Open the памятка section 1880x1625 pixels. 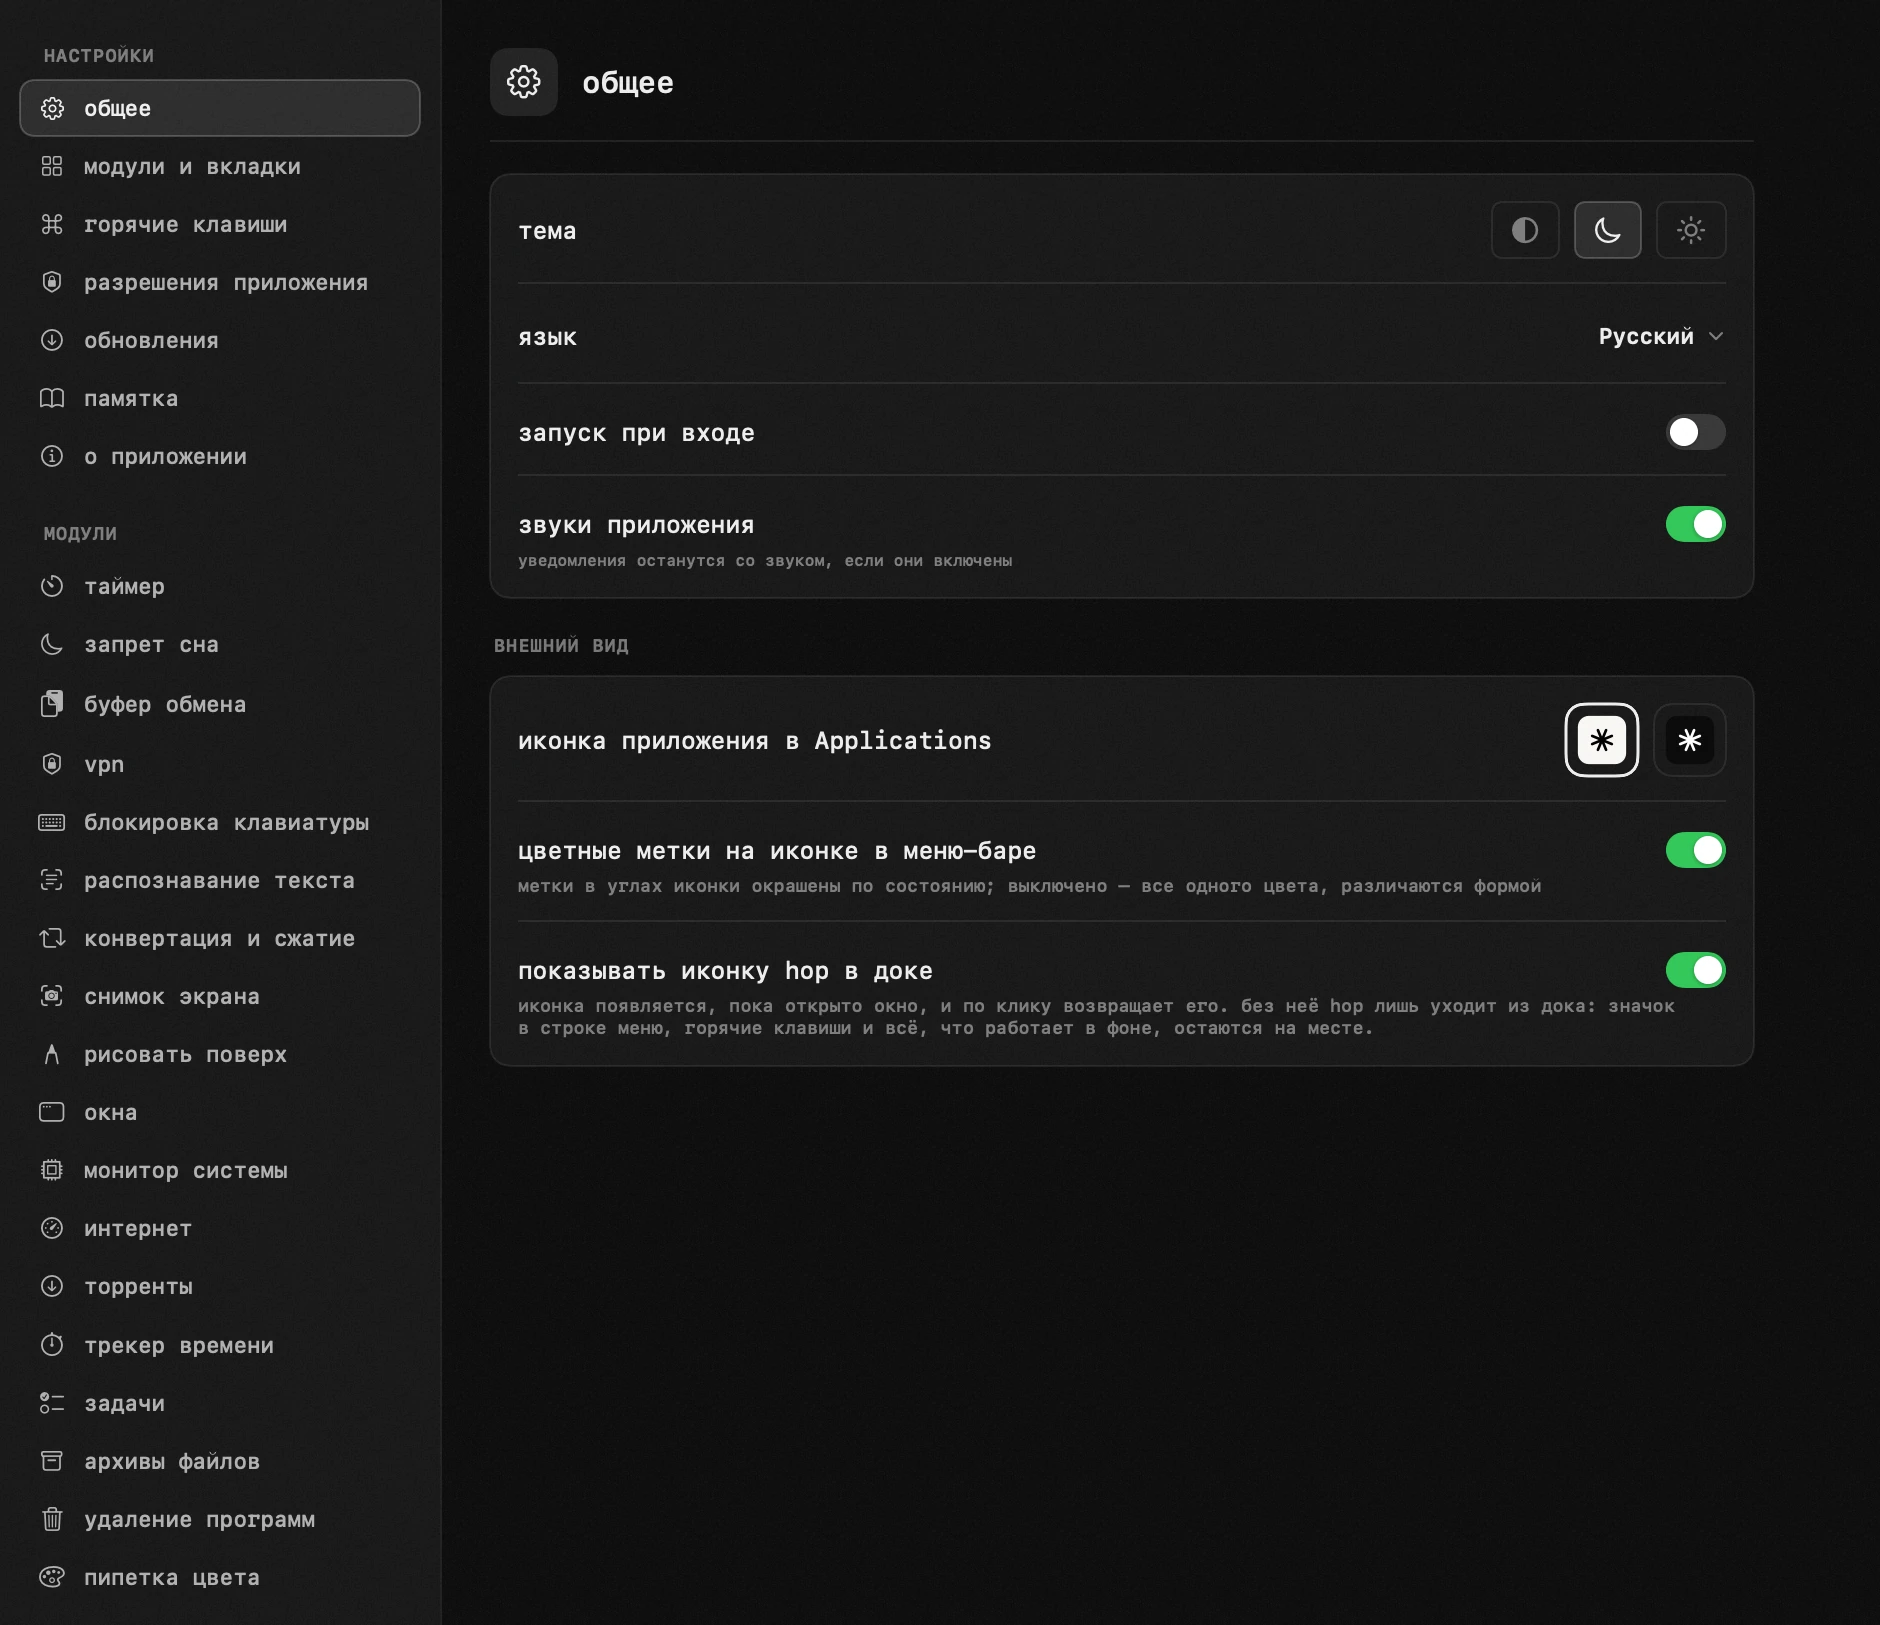[220, 398]
